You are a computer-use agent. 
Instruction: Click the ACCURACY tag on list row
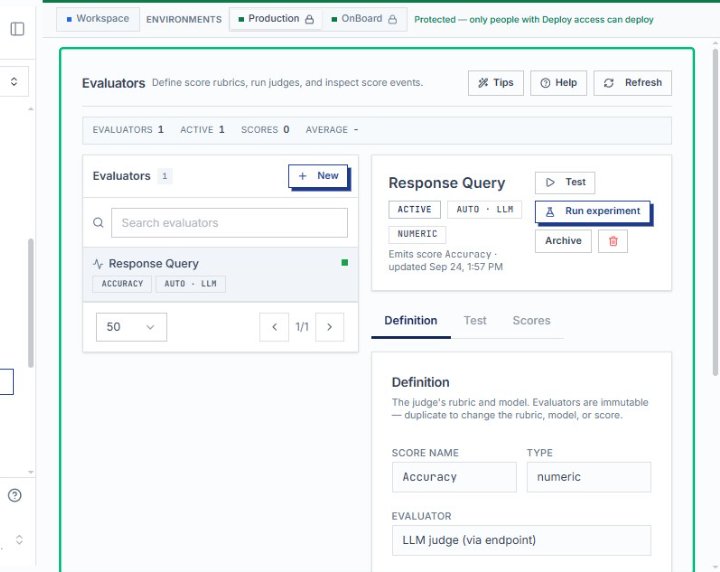tap(122, 284)
